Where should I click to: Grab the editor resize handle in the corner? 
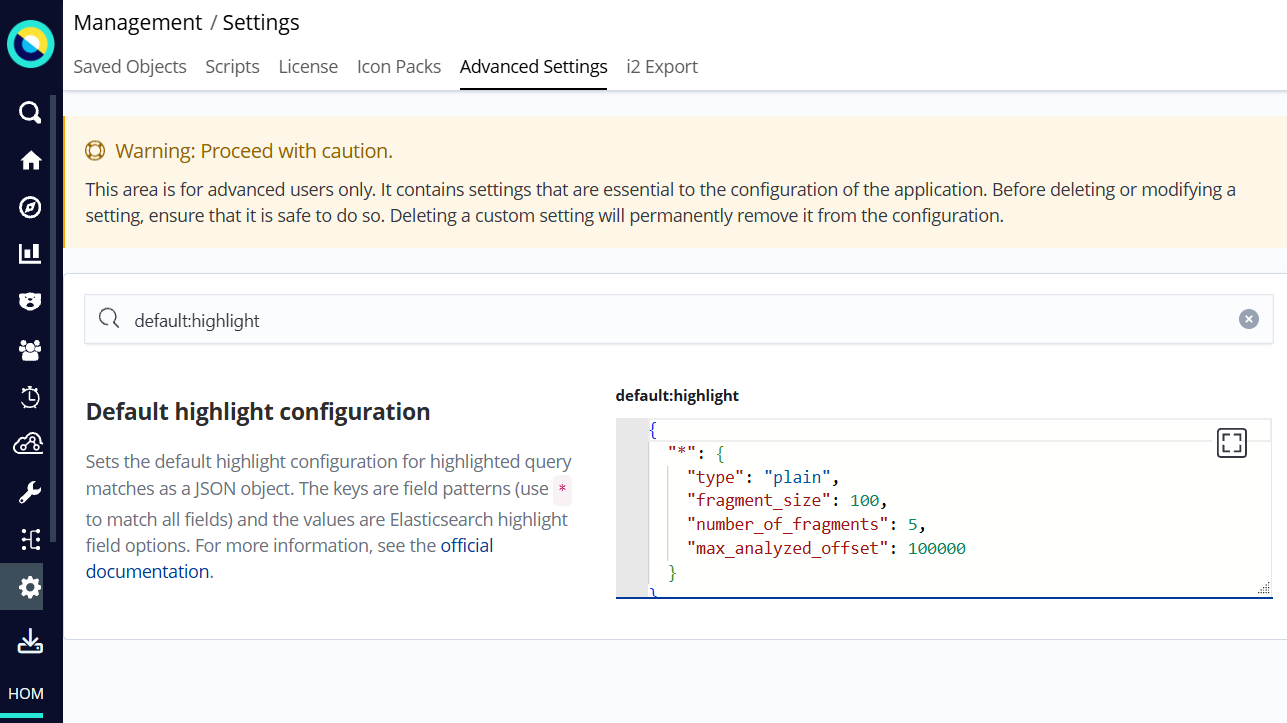pos(1263,588)
